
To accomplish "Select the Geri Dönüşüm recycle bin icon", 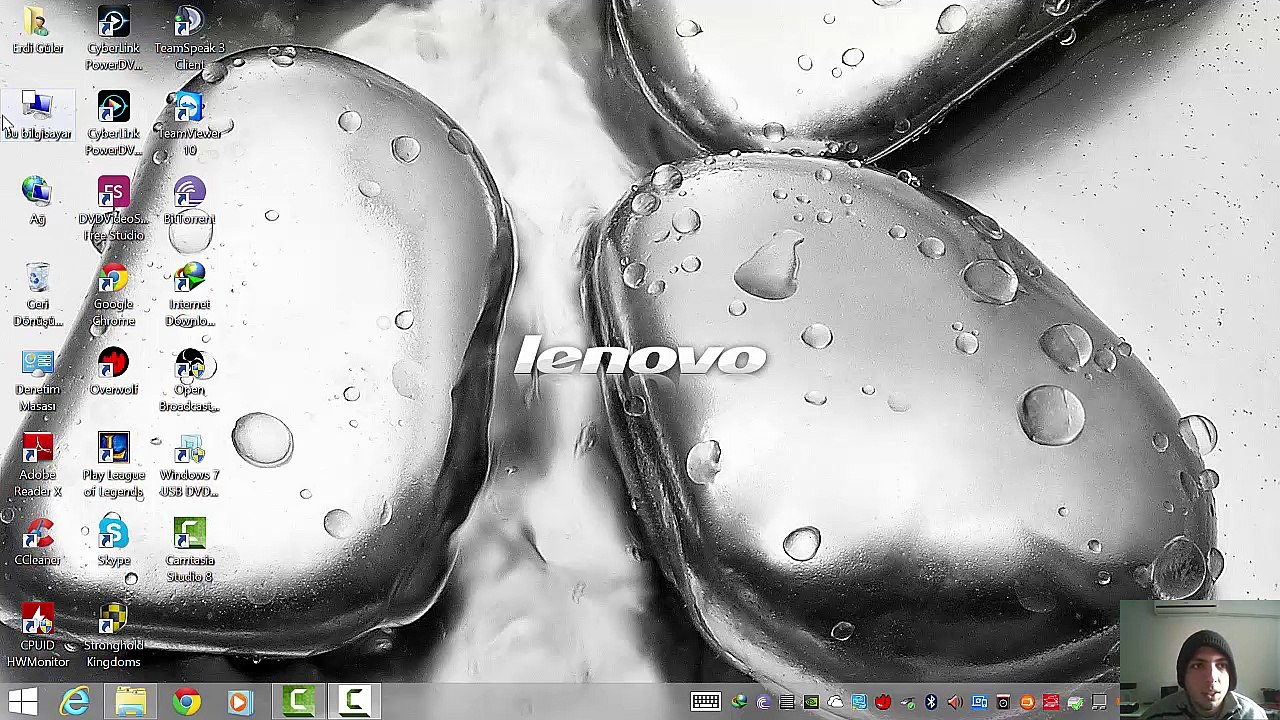I will click(37, 295).
